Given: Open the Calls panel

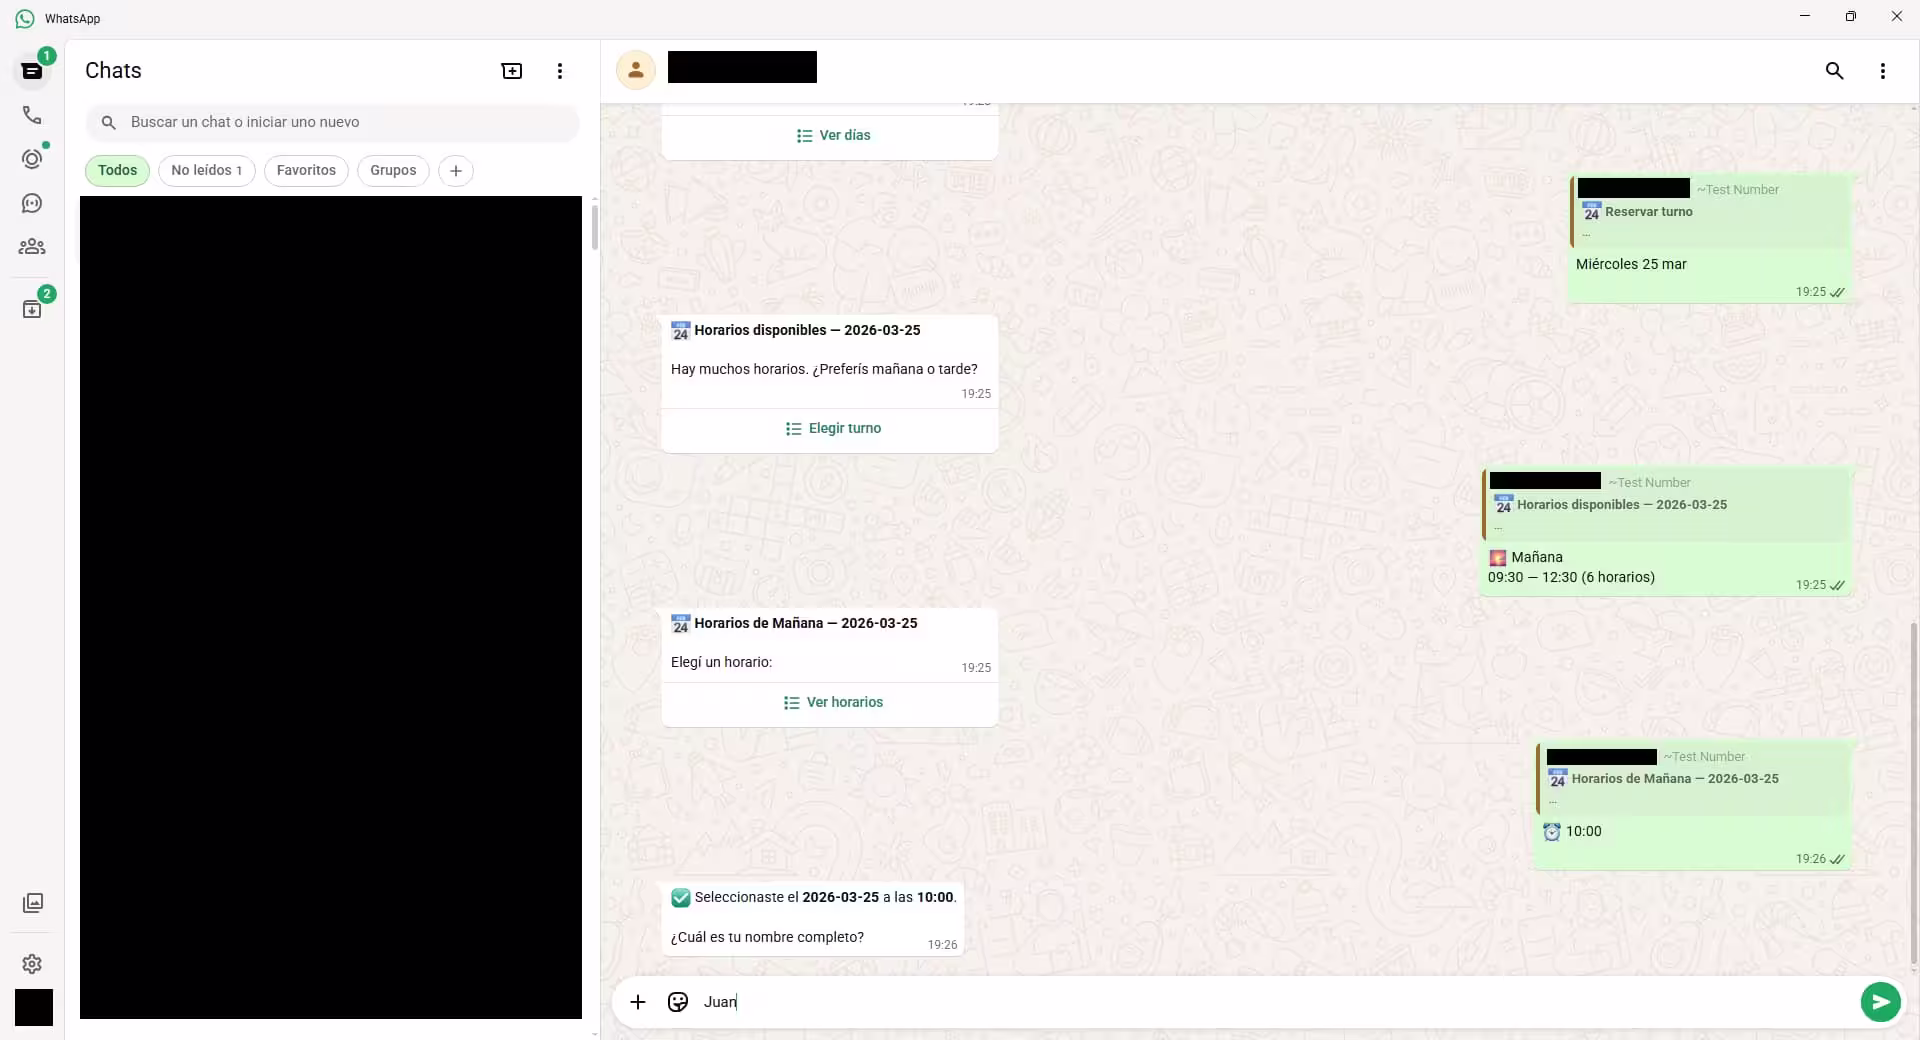Looking at the screenshot, I should click(x=32, y=115).
